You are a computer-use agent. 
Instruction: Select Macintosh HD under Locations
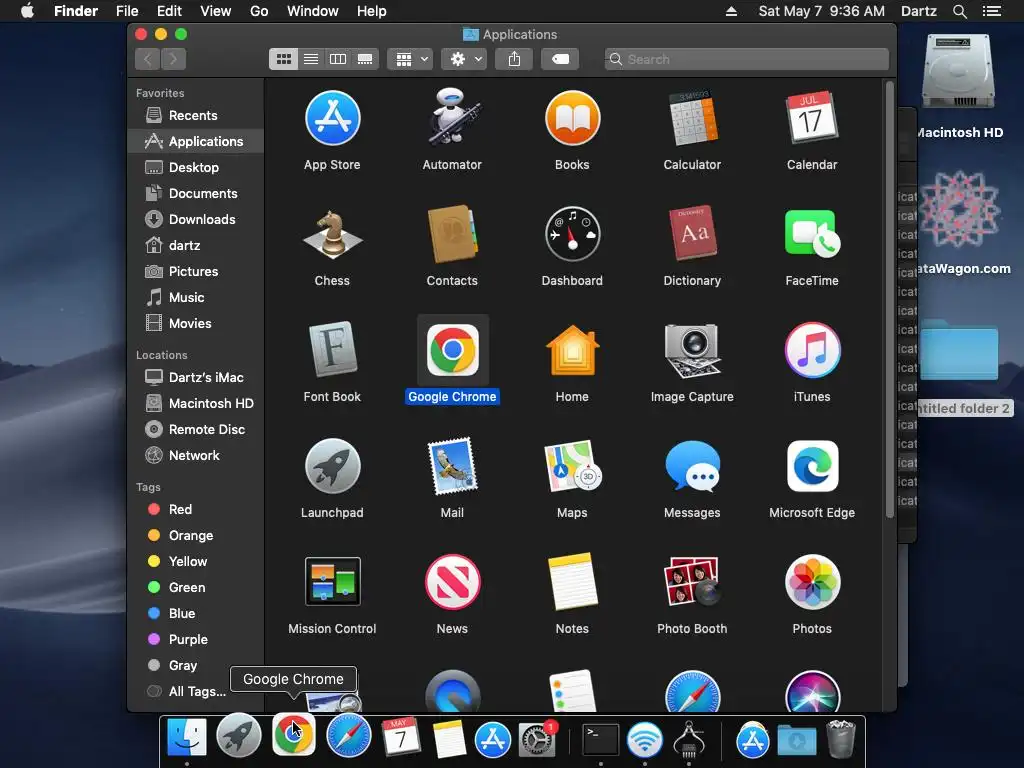click(x=196, y=404)
